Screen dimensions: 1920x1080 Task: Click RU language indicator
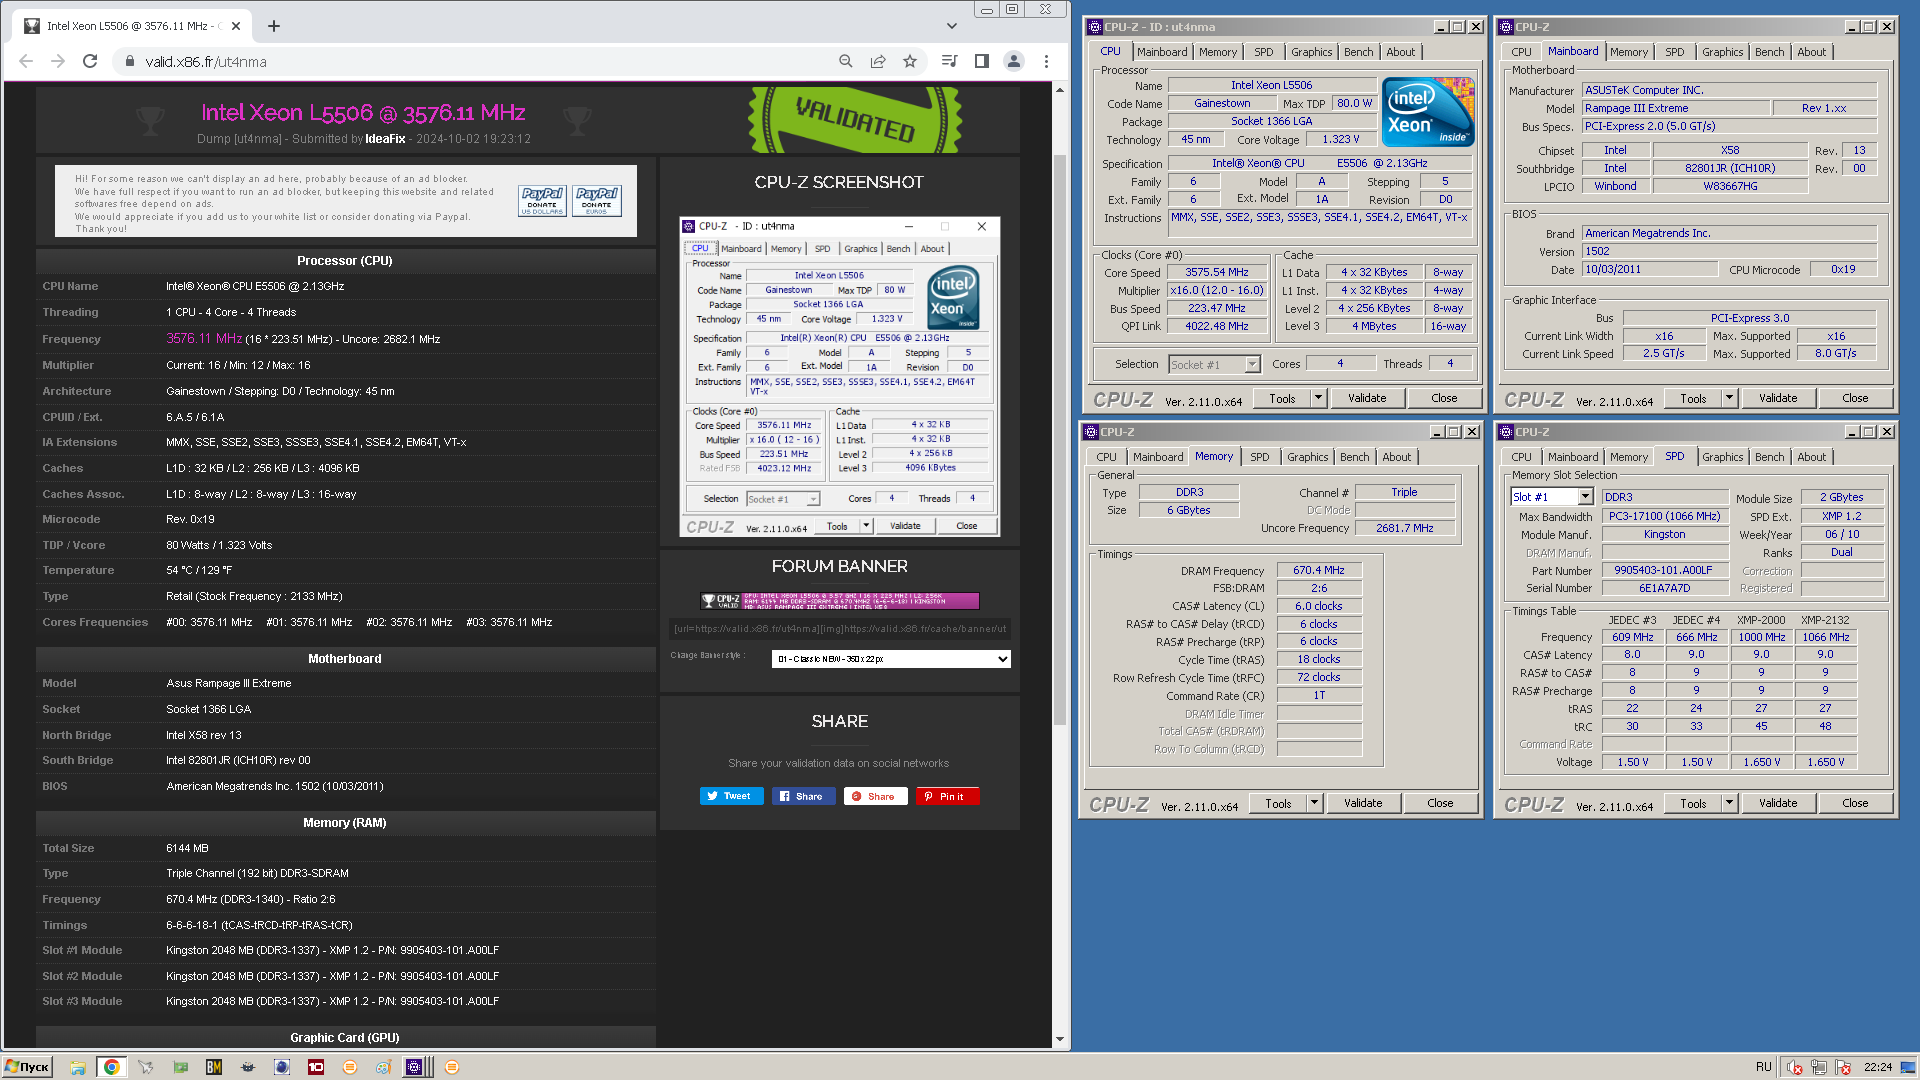[x=1763, y=1067]
